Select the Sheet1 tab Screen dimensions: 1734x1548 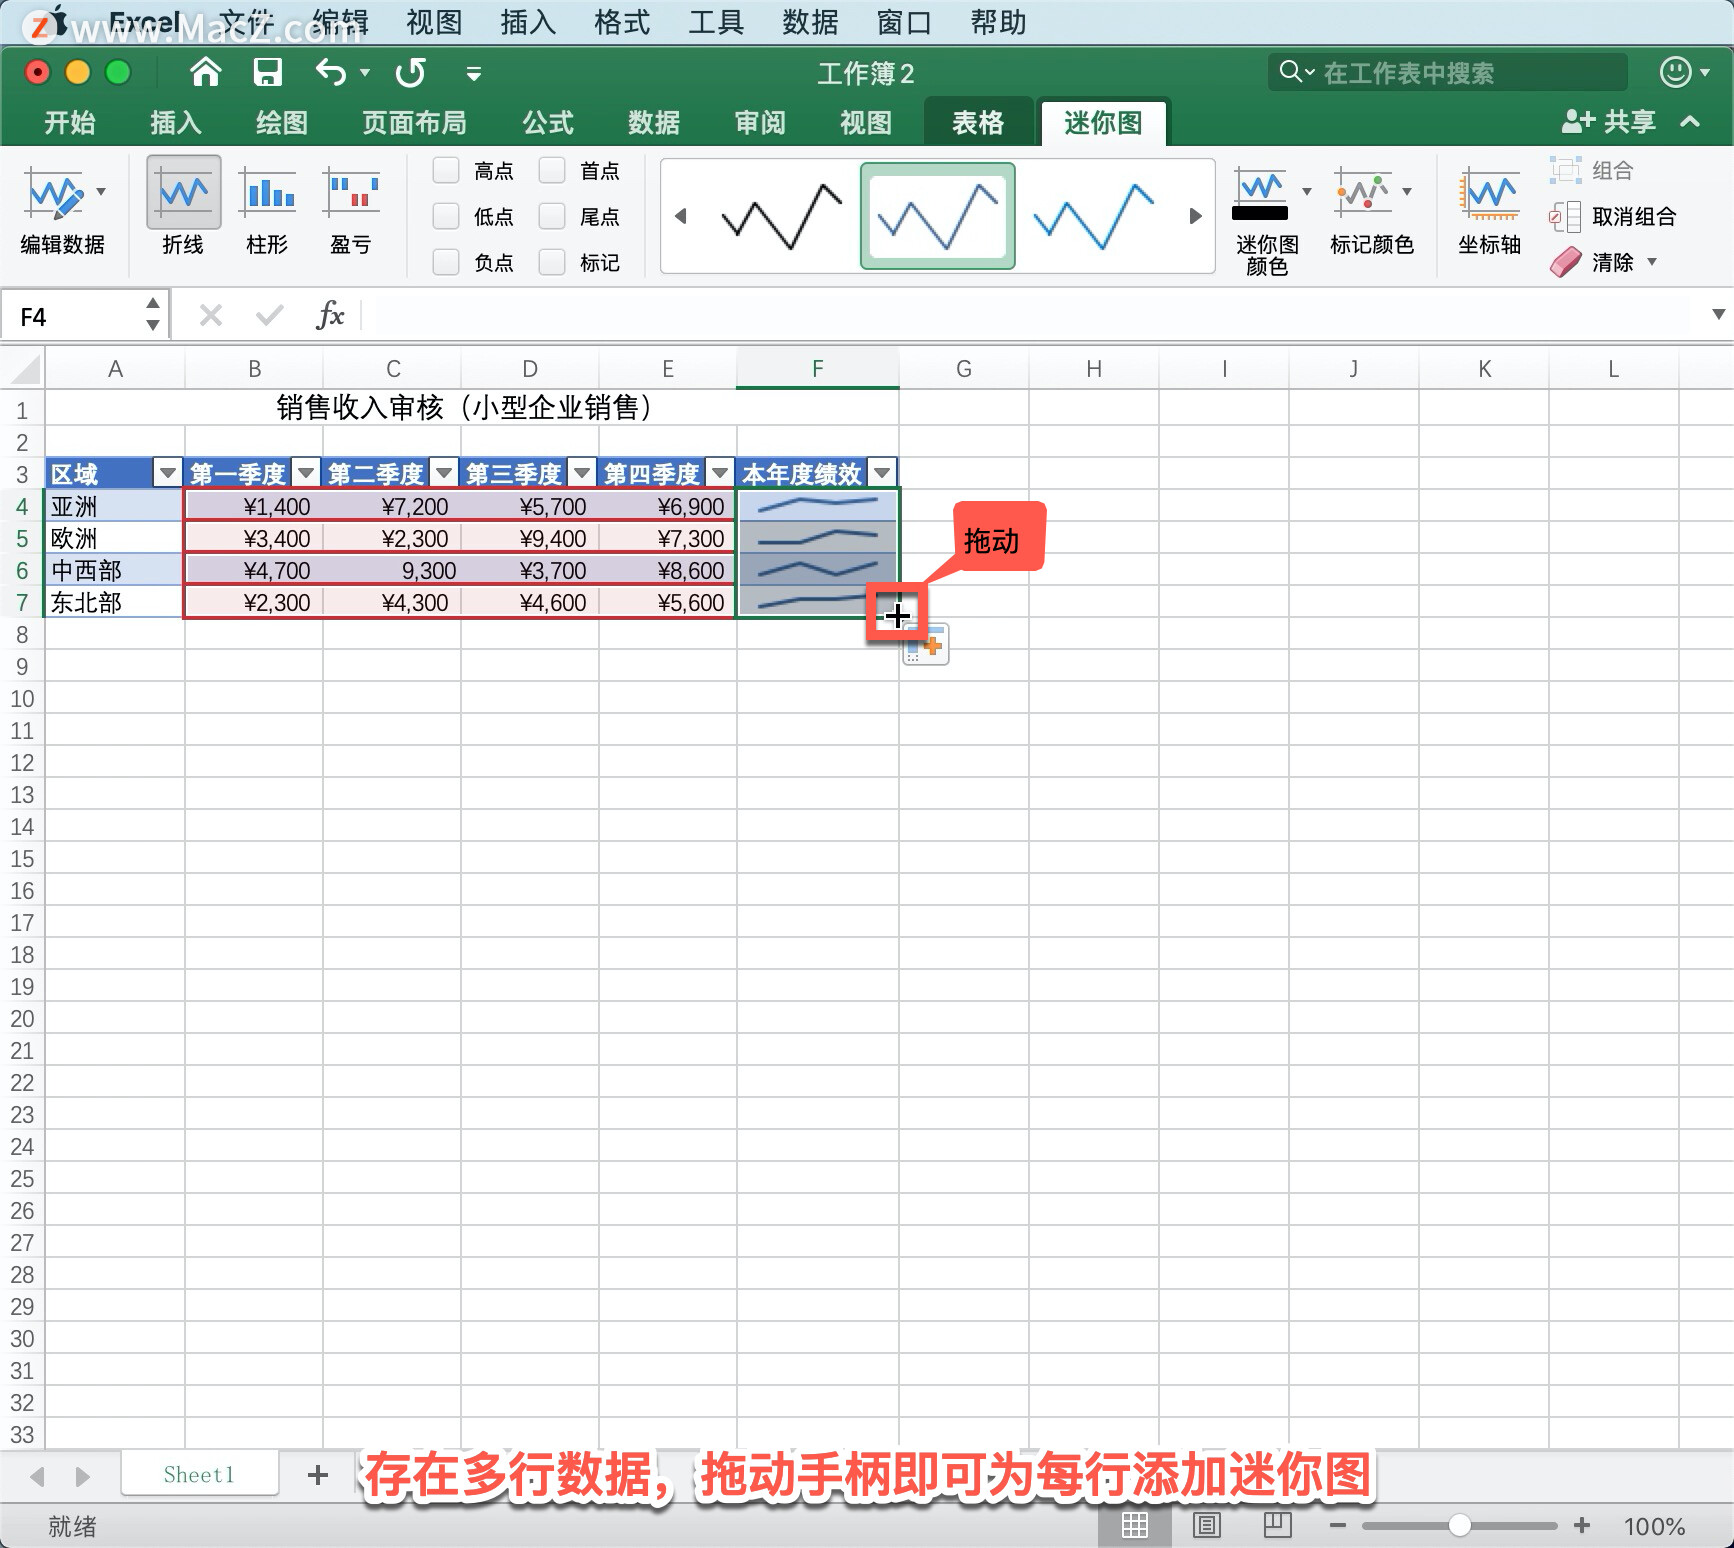(x=199, y=1474)
